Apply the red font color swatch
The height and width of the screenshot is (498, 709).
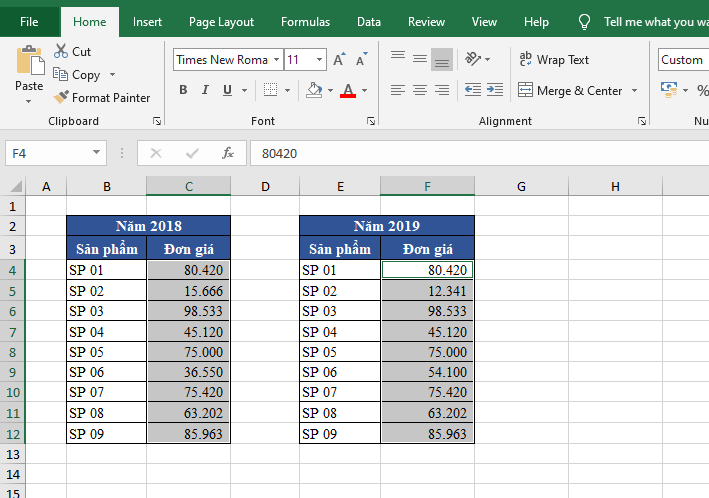[x=347, y=90]
